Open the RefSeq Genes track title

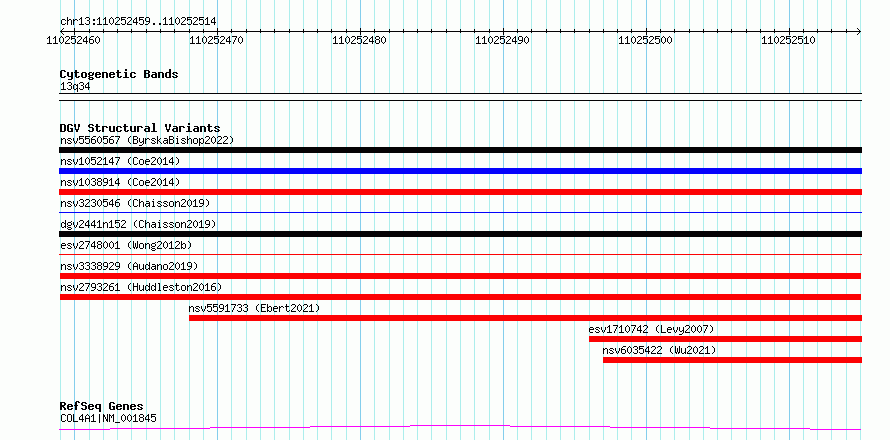pos(102,407)
